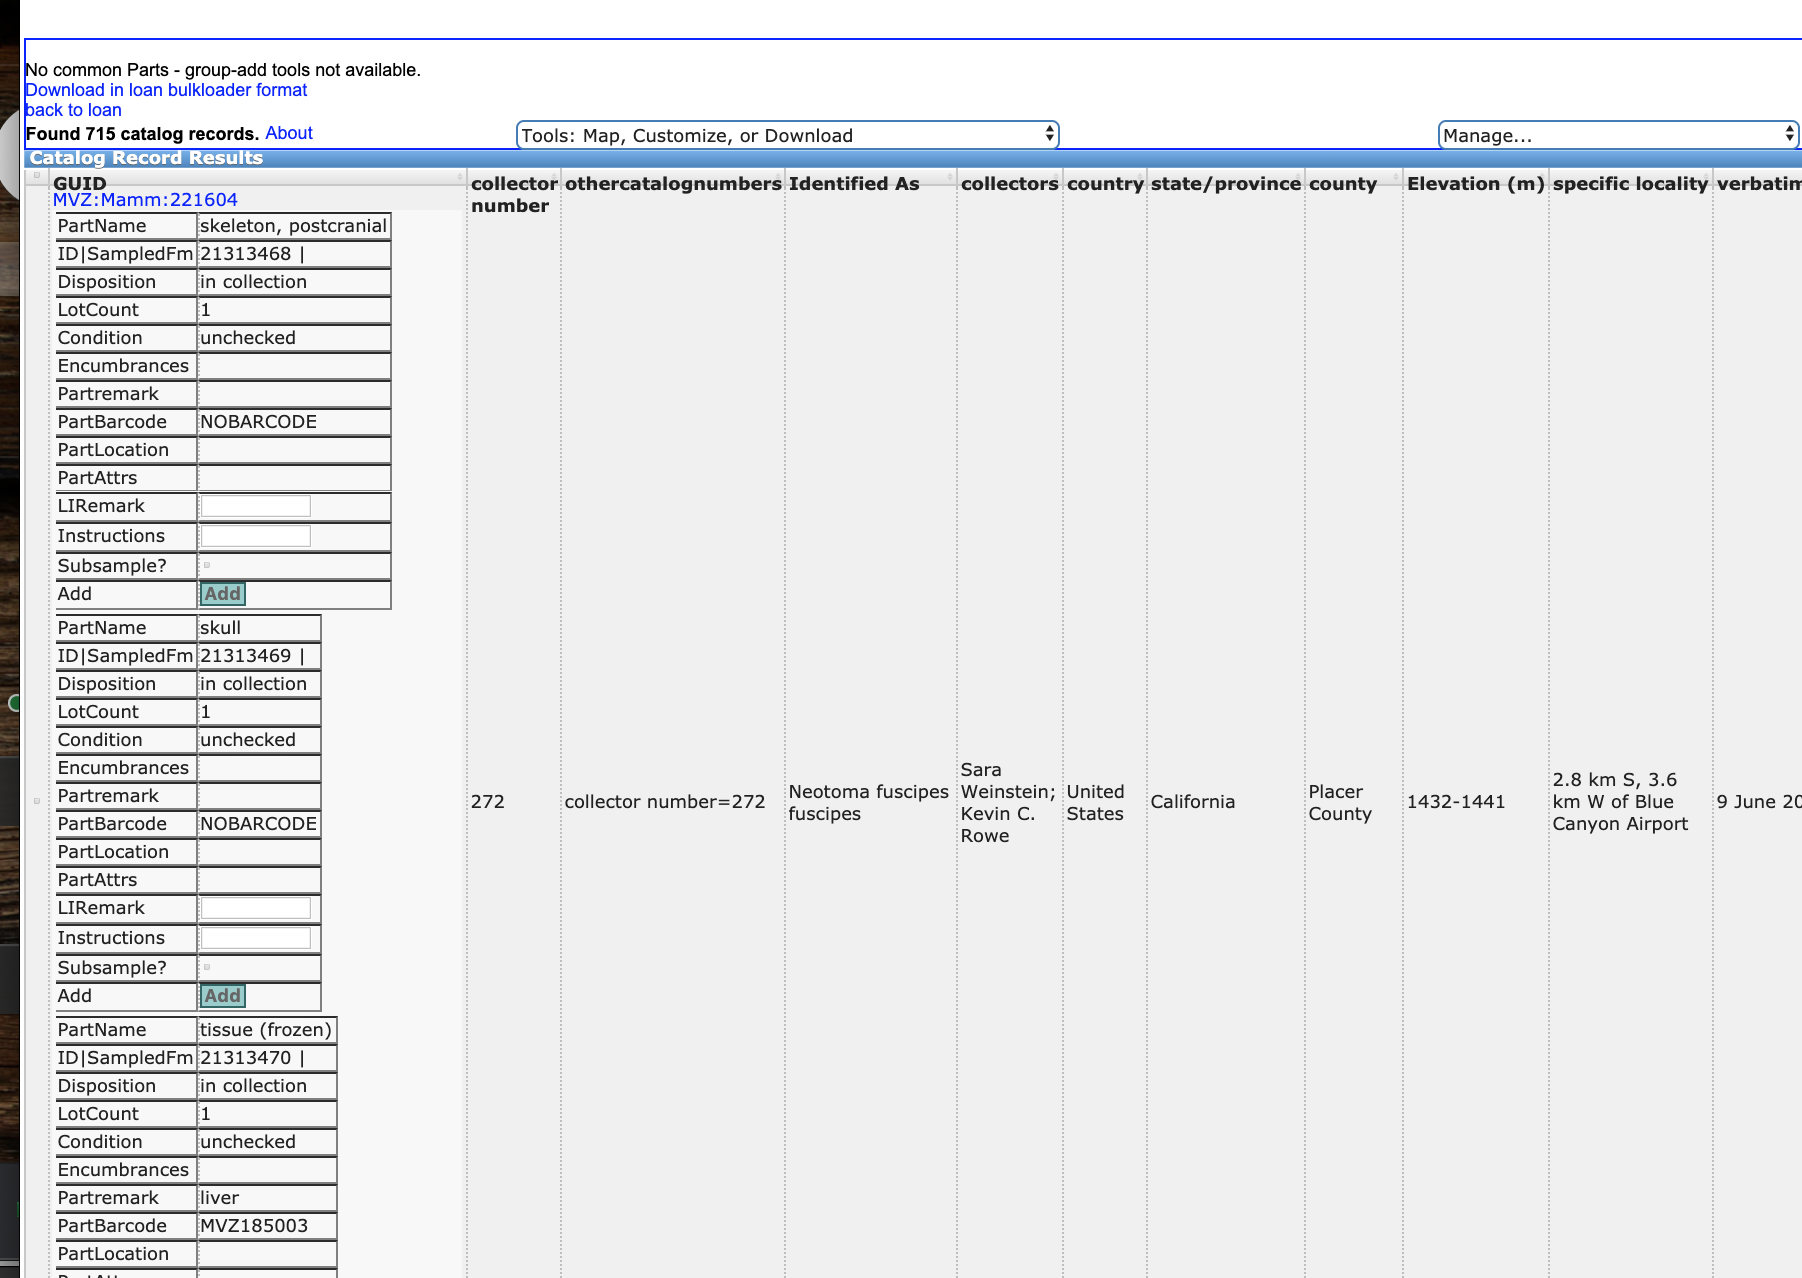This screenshot has width=1802, height=1278.
Task: Add the skull part to loan
Action: tap(223, 996)
